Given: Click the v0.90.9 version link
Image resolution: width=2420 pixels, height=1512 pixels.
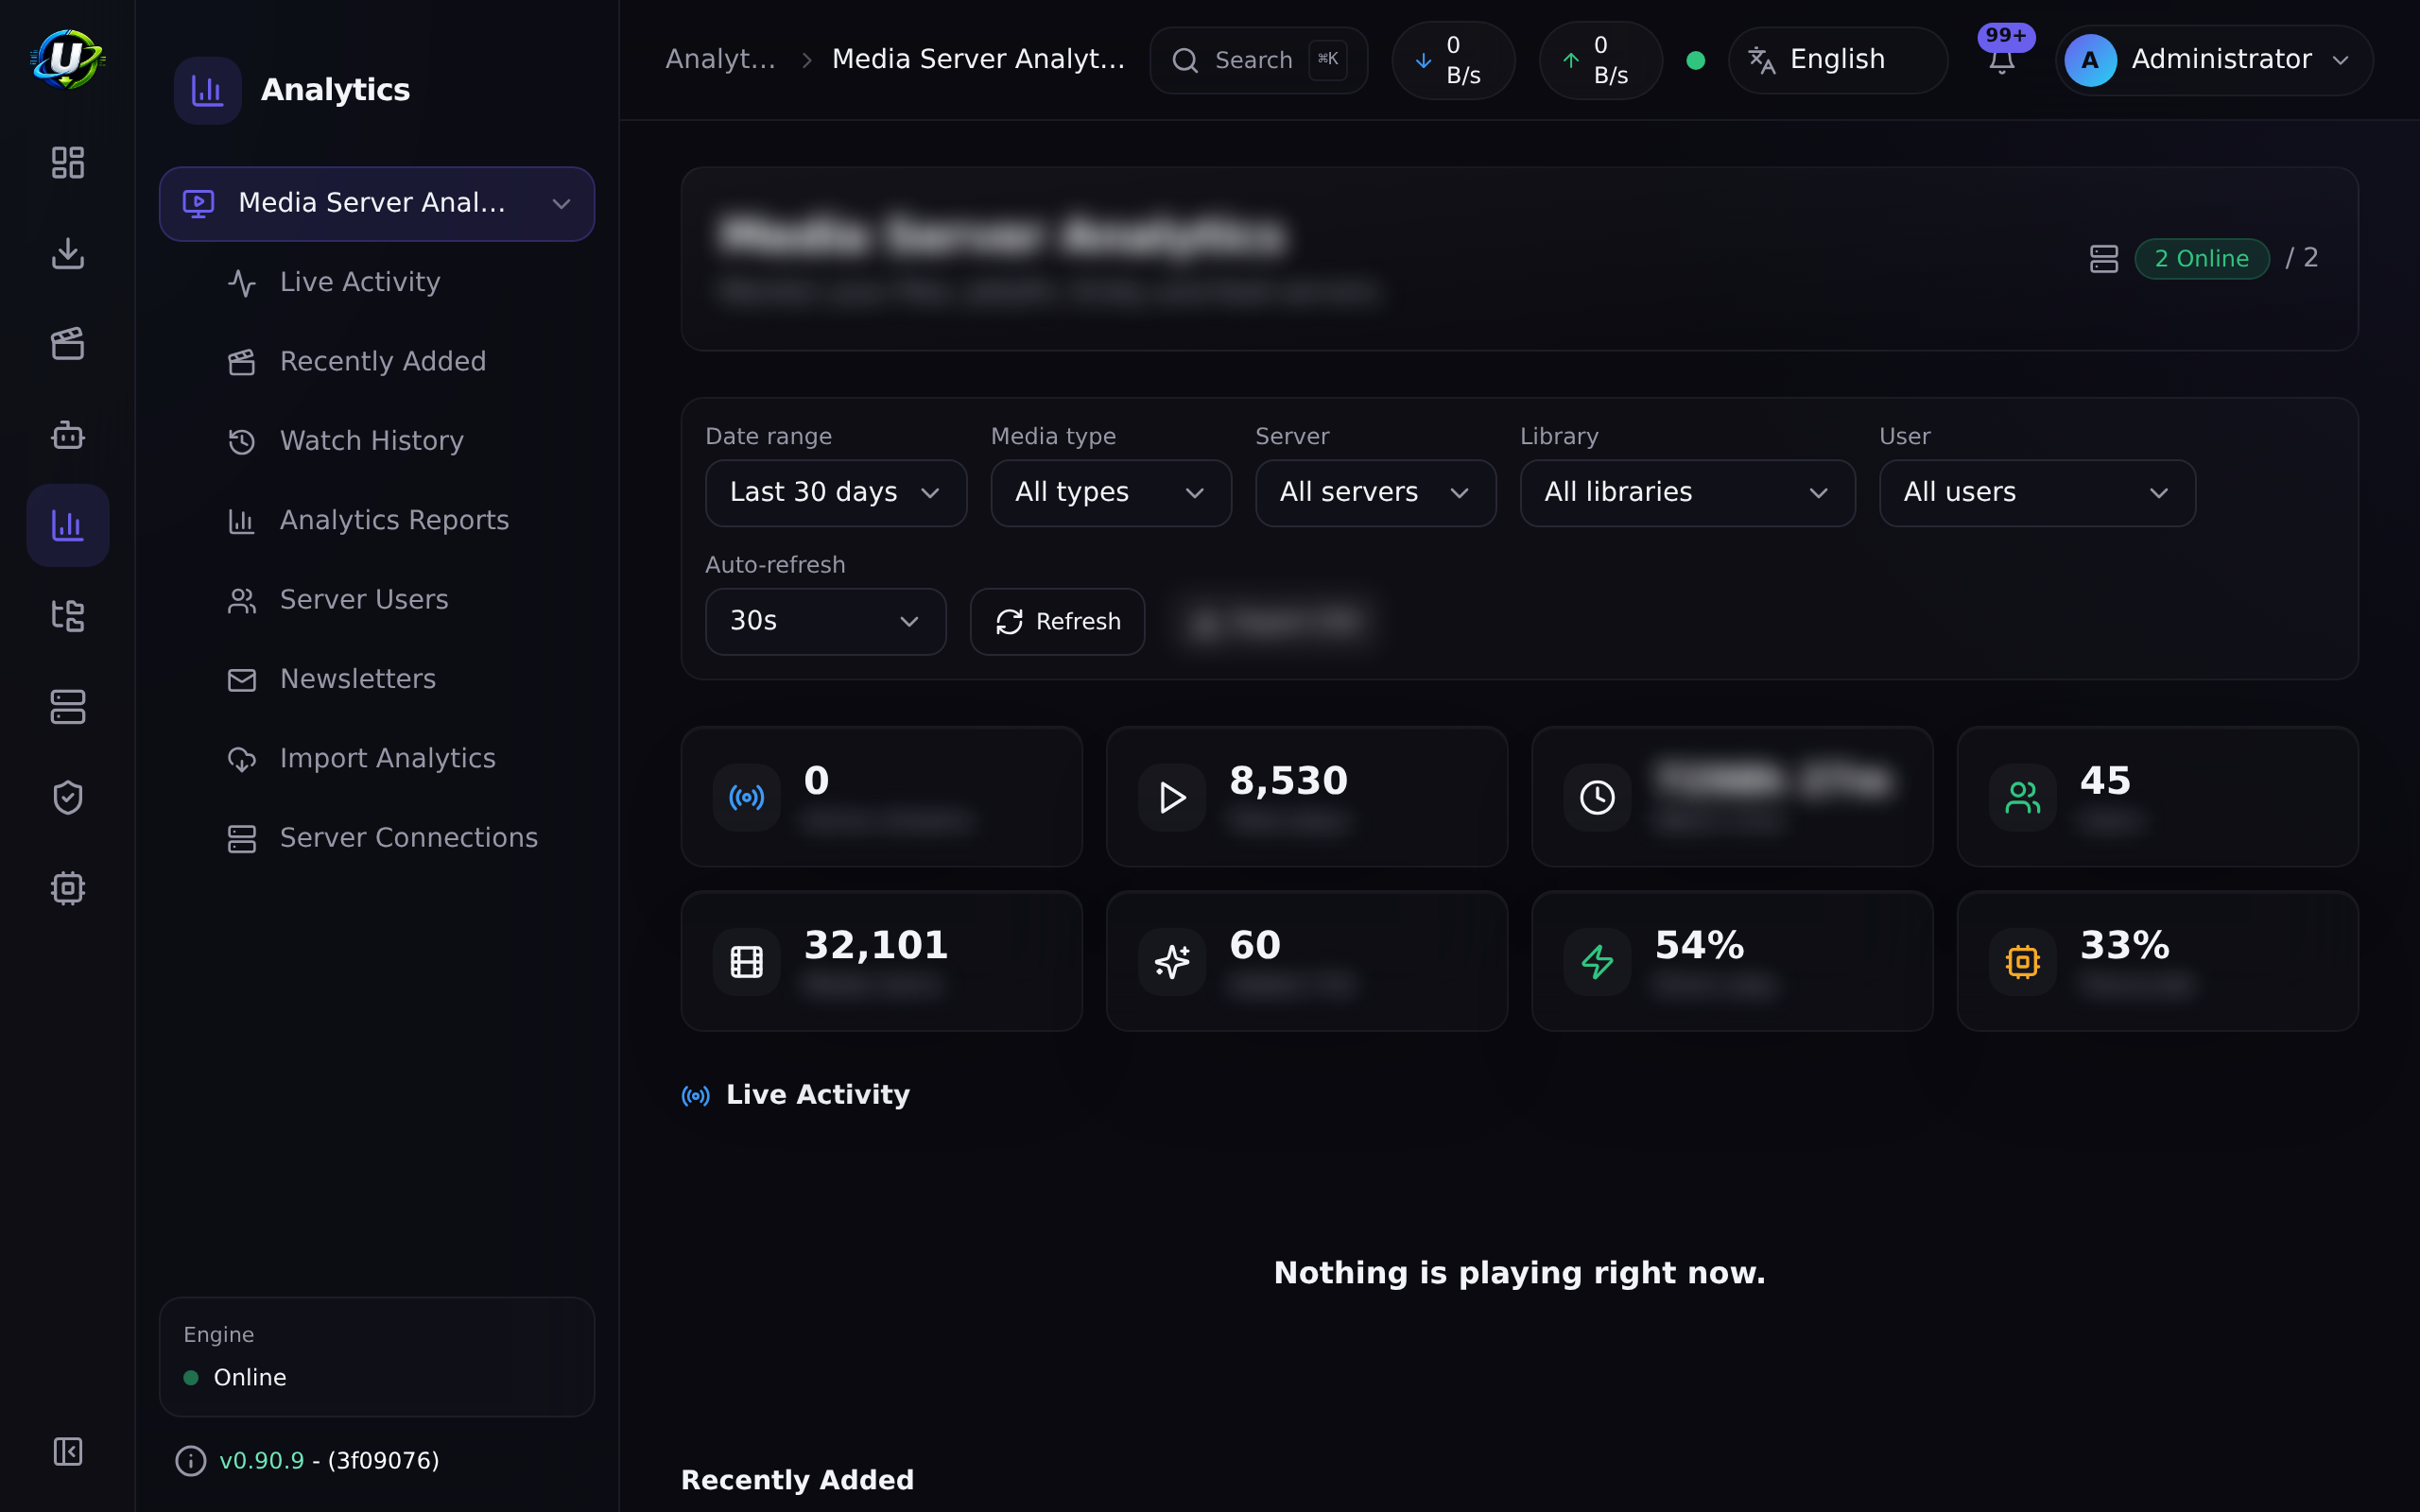Looking at the screenshot, I should 261,1461.
